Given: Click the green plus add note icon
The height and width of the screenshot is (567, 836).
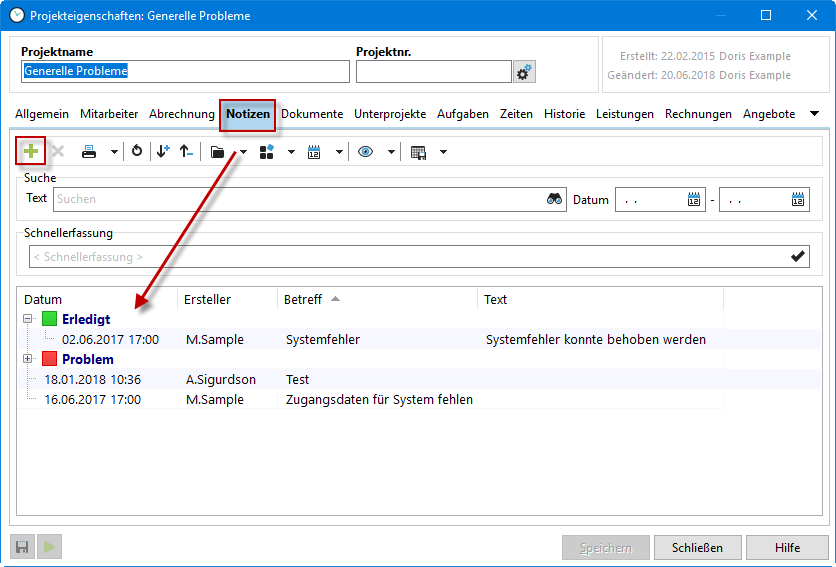Looking at the screenshot, I should 31,151.
